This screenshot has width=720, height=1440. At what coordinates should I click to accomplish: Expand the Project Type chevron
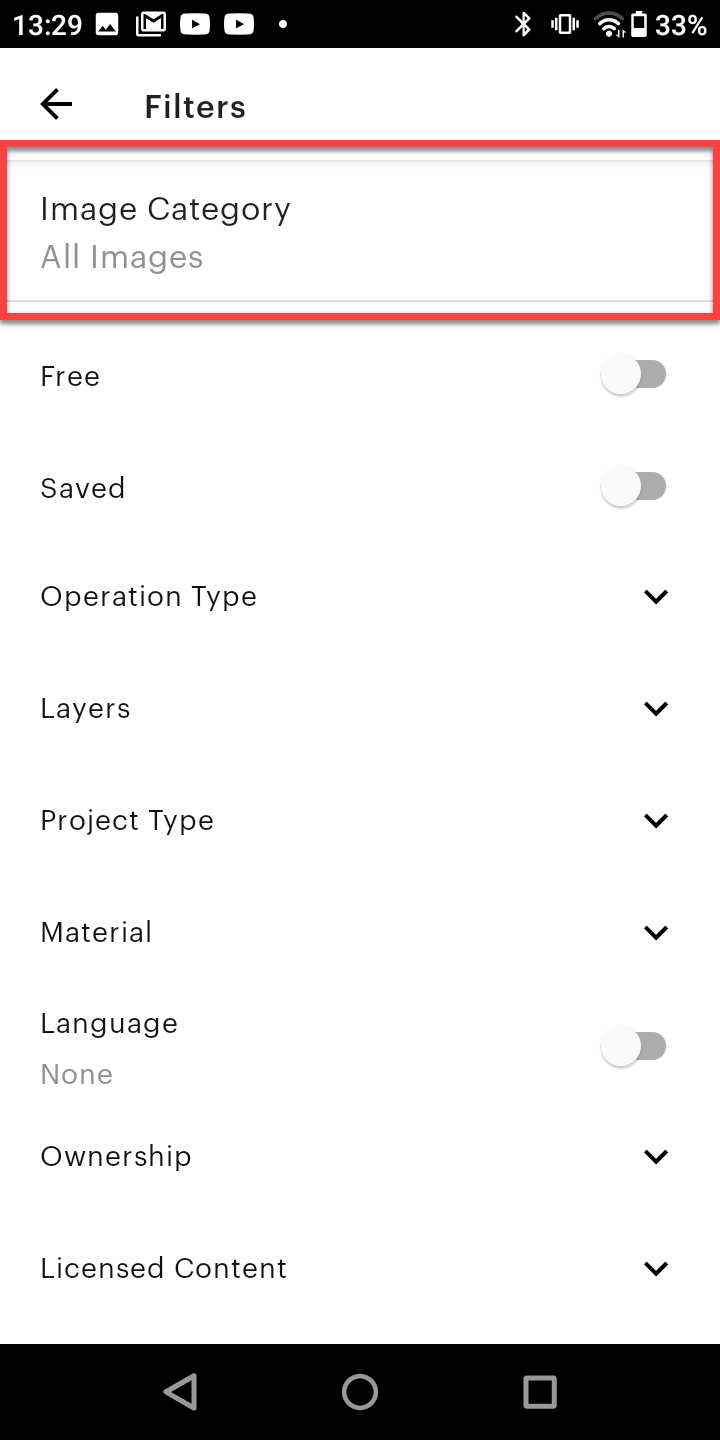(x=656, y=821)
